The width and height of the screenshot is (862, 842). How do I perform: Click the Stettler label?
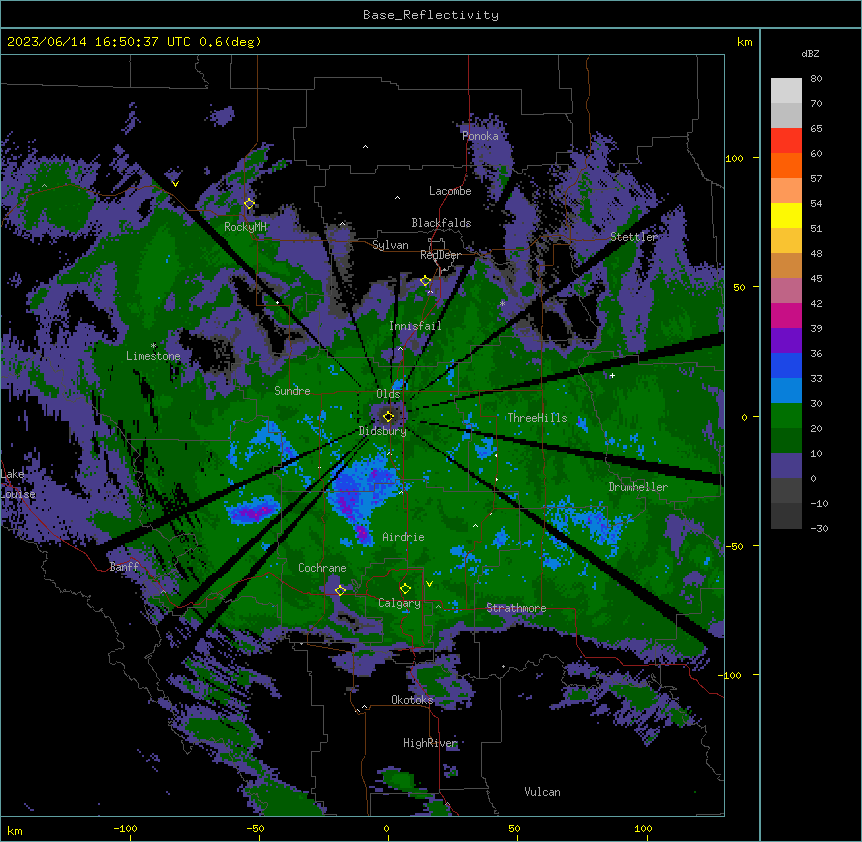634,237
